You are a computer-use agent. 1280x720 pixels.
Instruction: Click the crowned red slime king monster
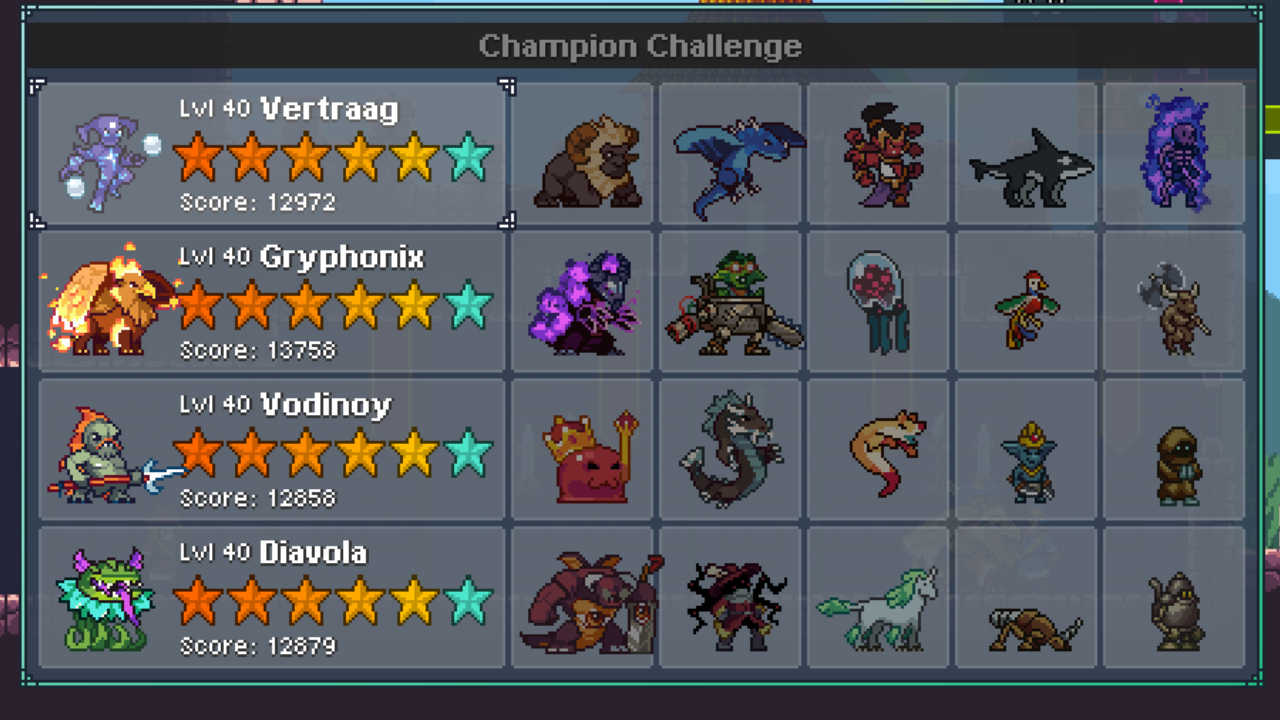click(582, 450)
